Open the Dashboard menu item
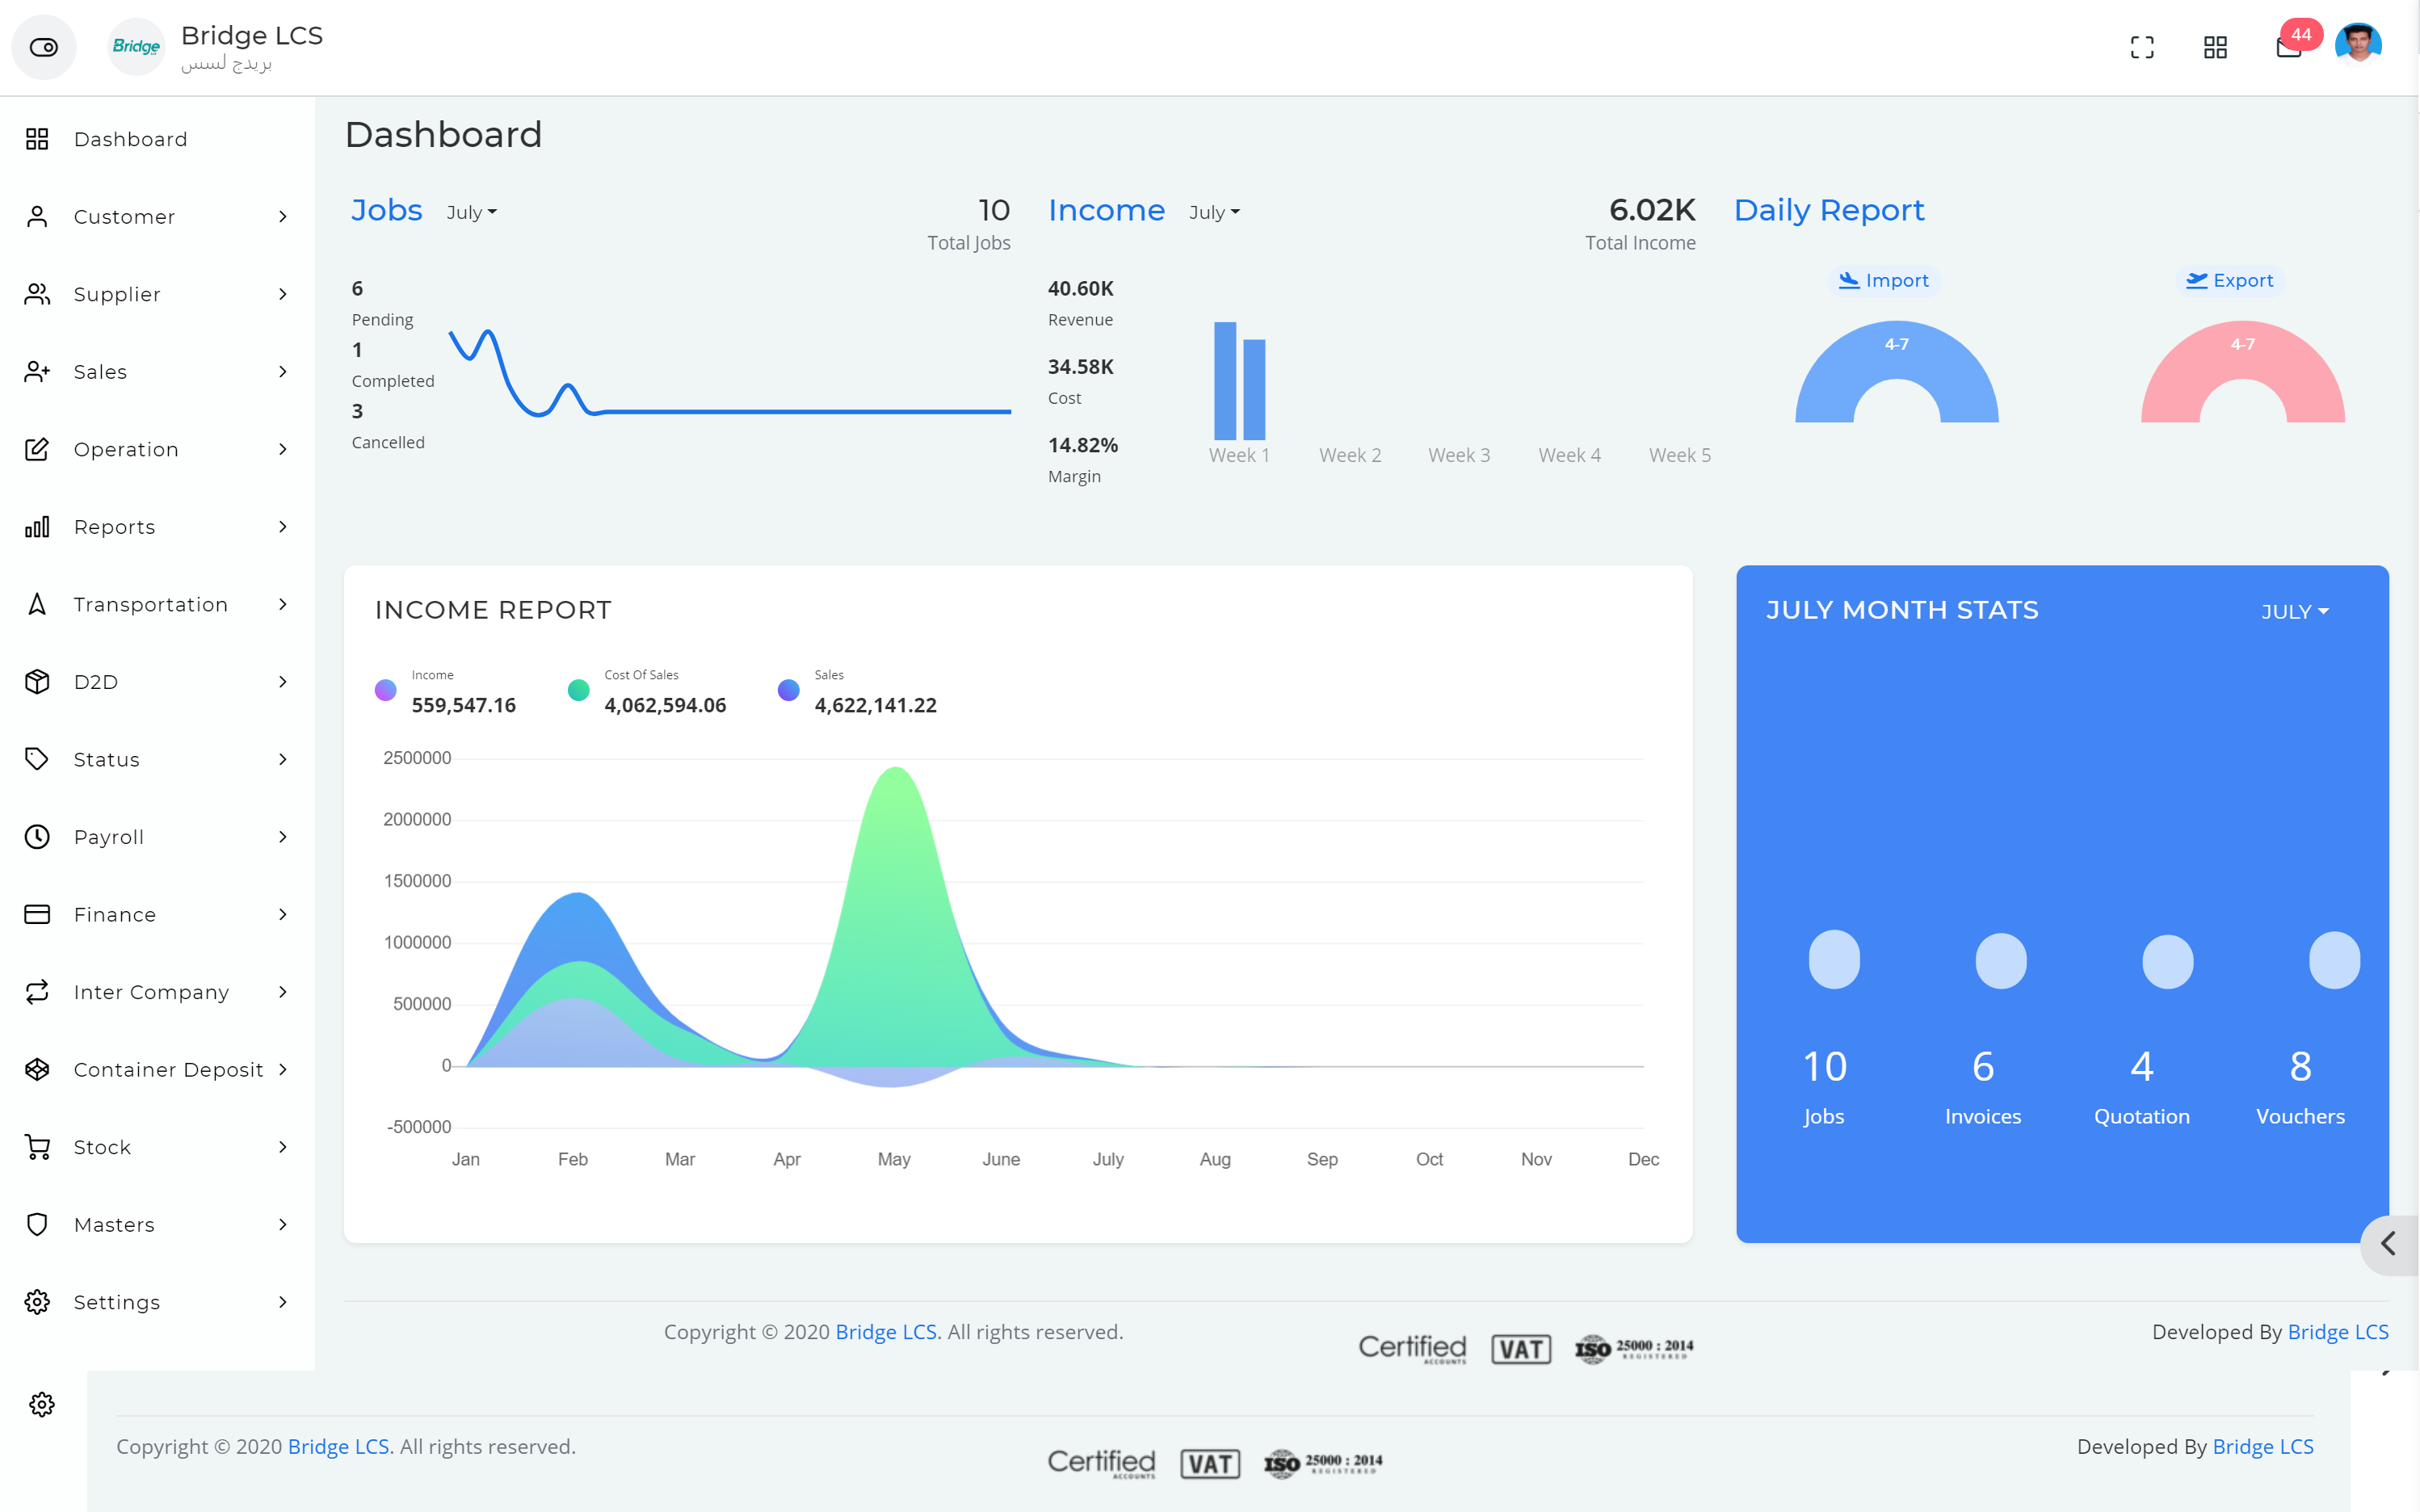This screenshot has width=2420, height=1512. pos(130,139)
